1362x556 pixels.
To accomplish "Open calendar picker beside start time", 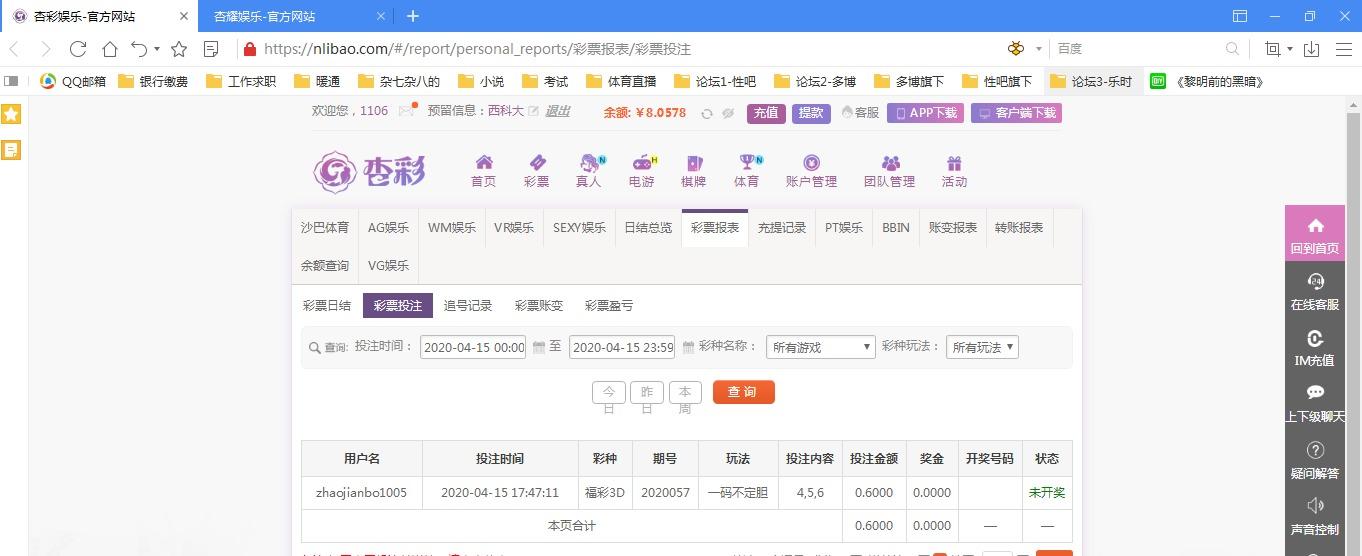I will (x=539, y=347).
